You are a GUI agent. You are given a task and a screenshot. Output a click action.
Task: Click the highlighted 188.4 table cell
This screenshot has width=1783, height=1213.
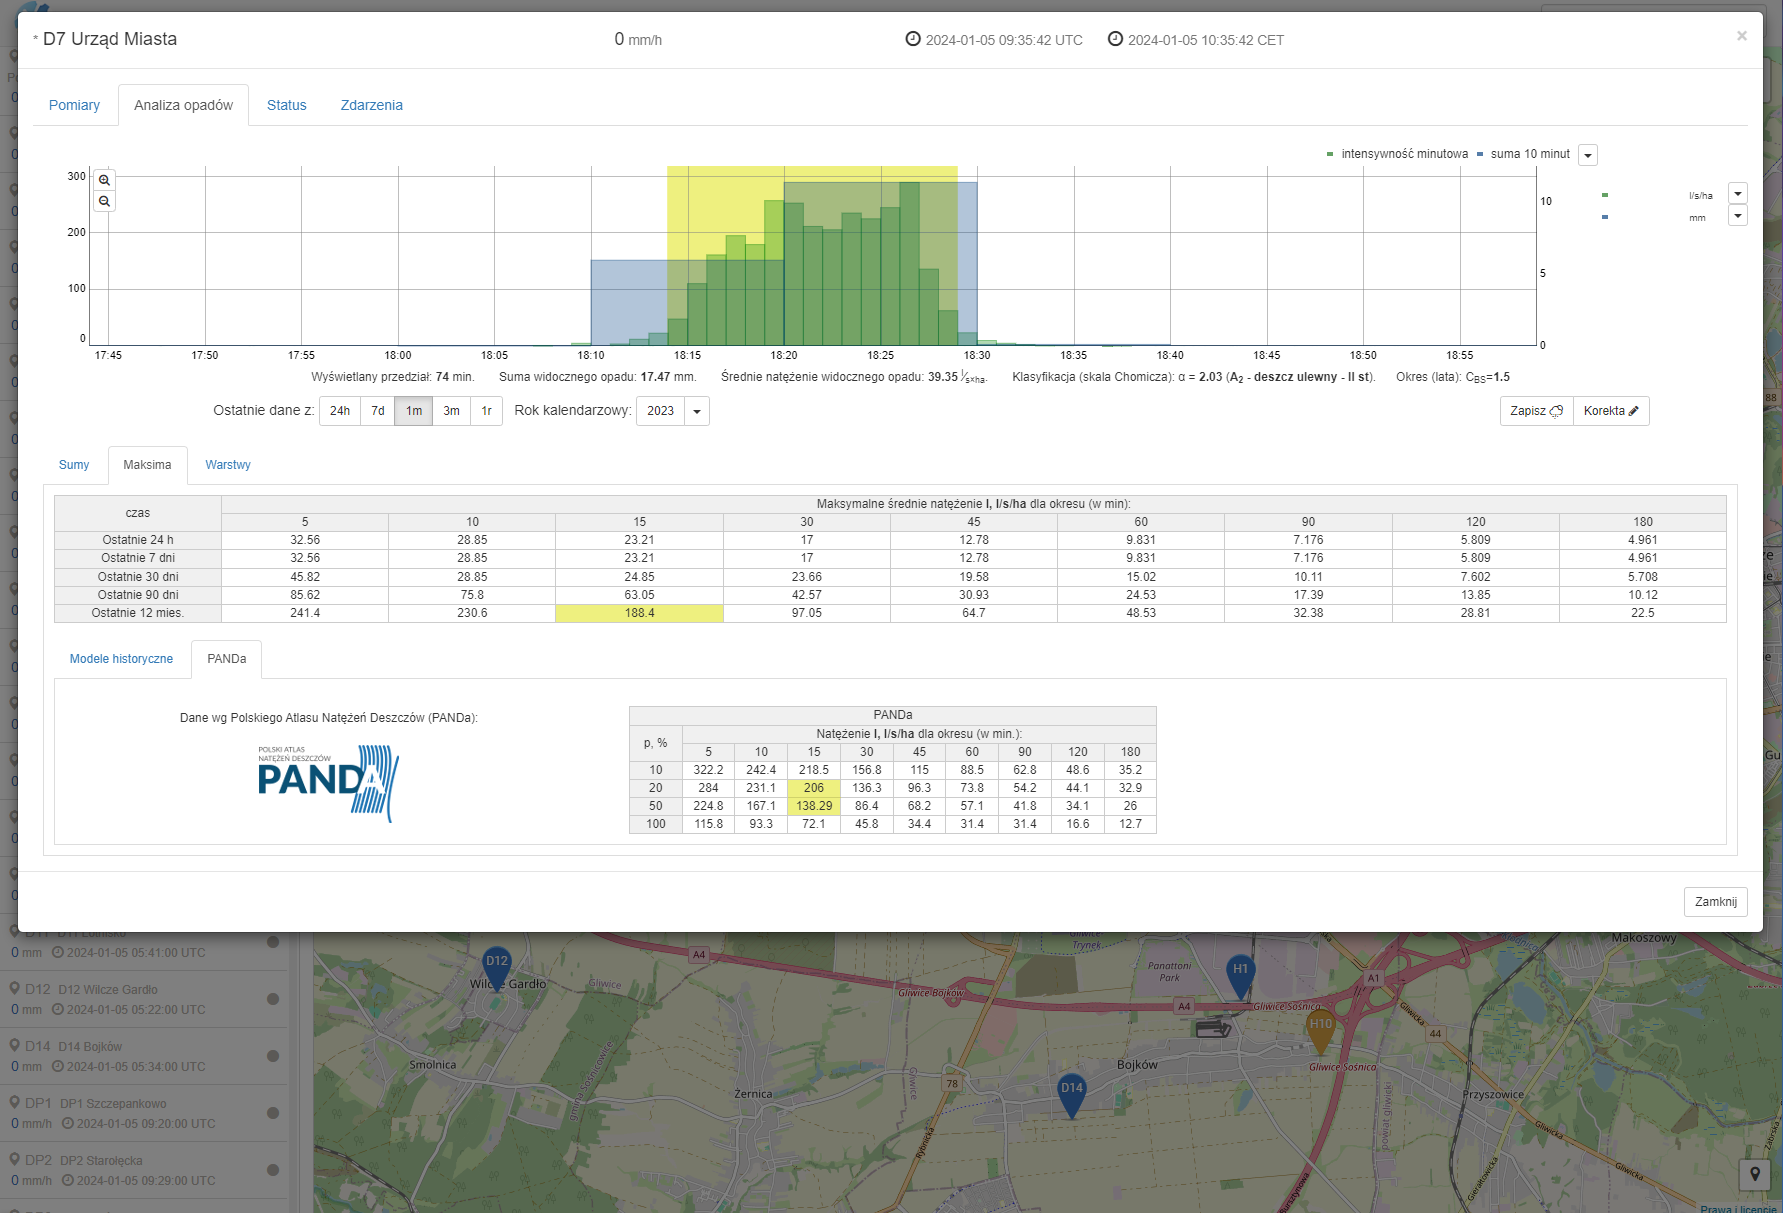pyautogui.click(x=639, y=613)
